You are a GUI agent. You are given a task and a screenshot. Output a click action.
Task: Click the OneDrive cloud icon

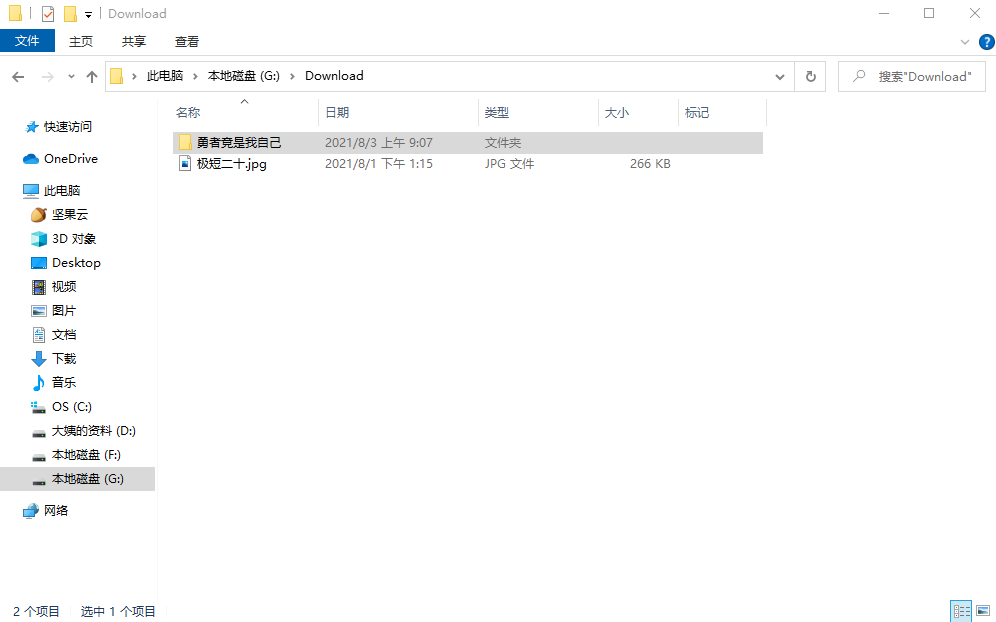point(31,159)
